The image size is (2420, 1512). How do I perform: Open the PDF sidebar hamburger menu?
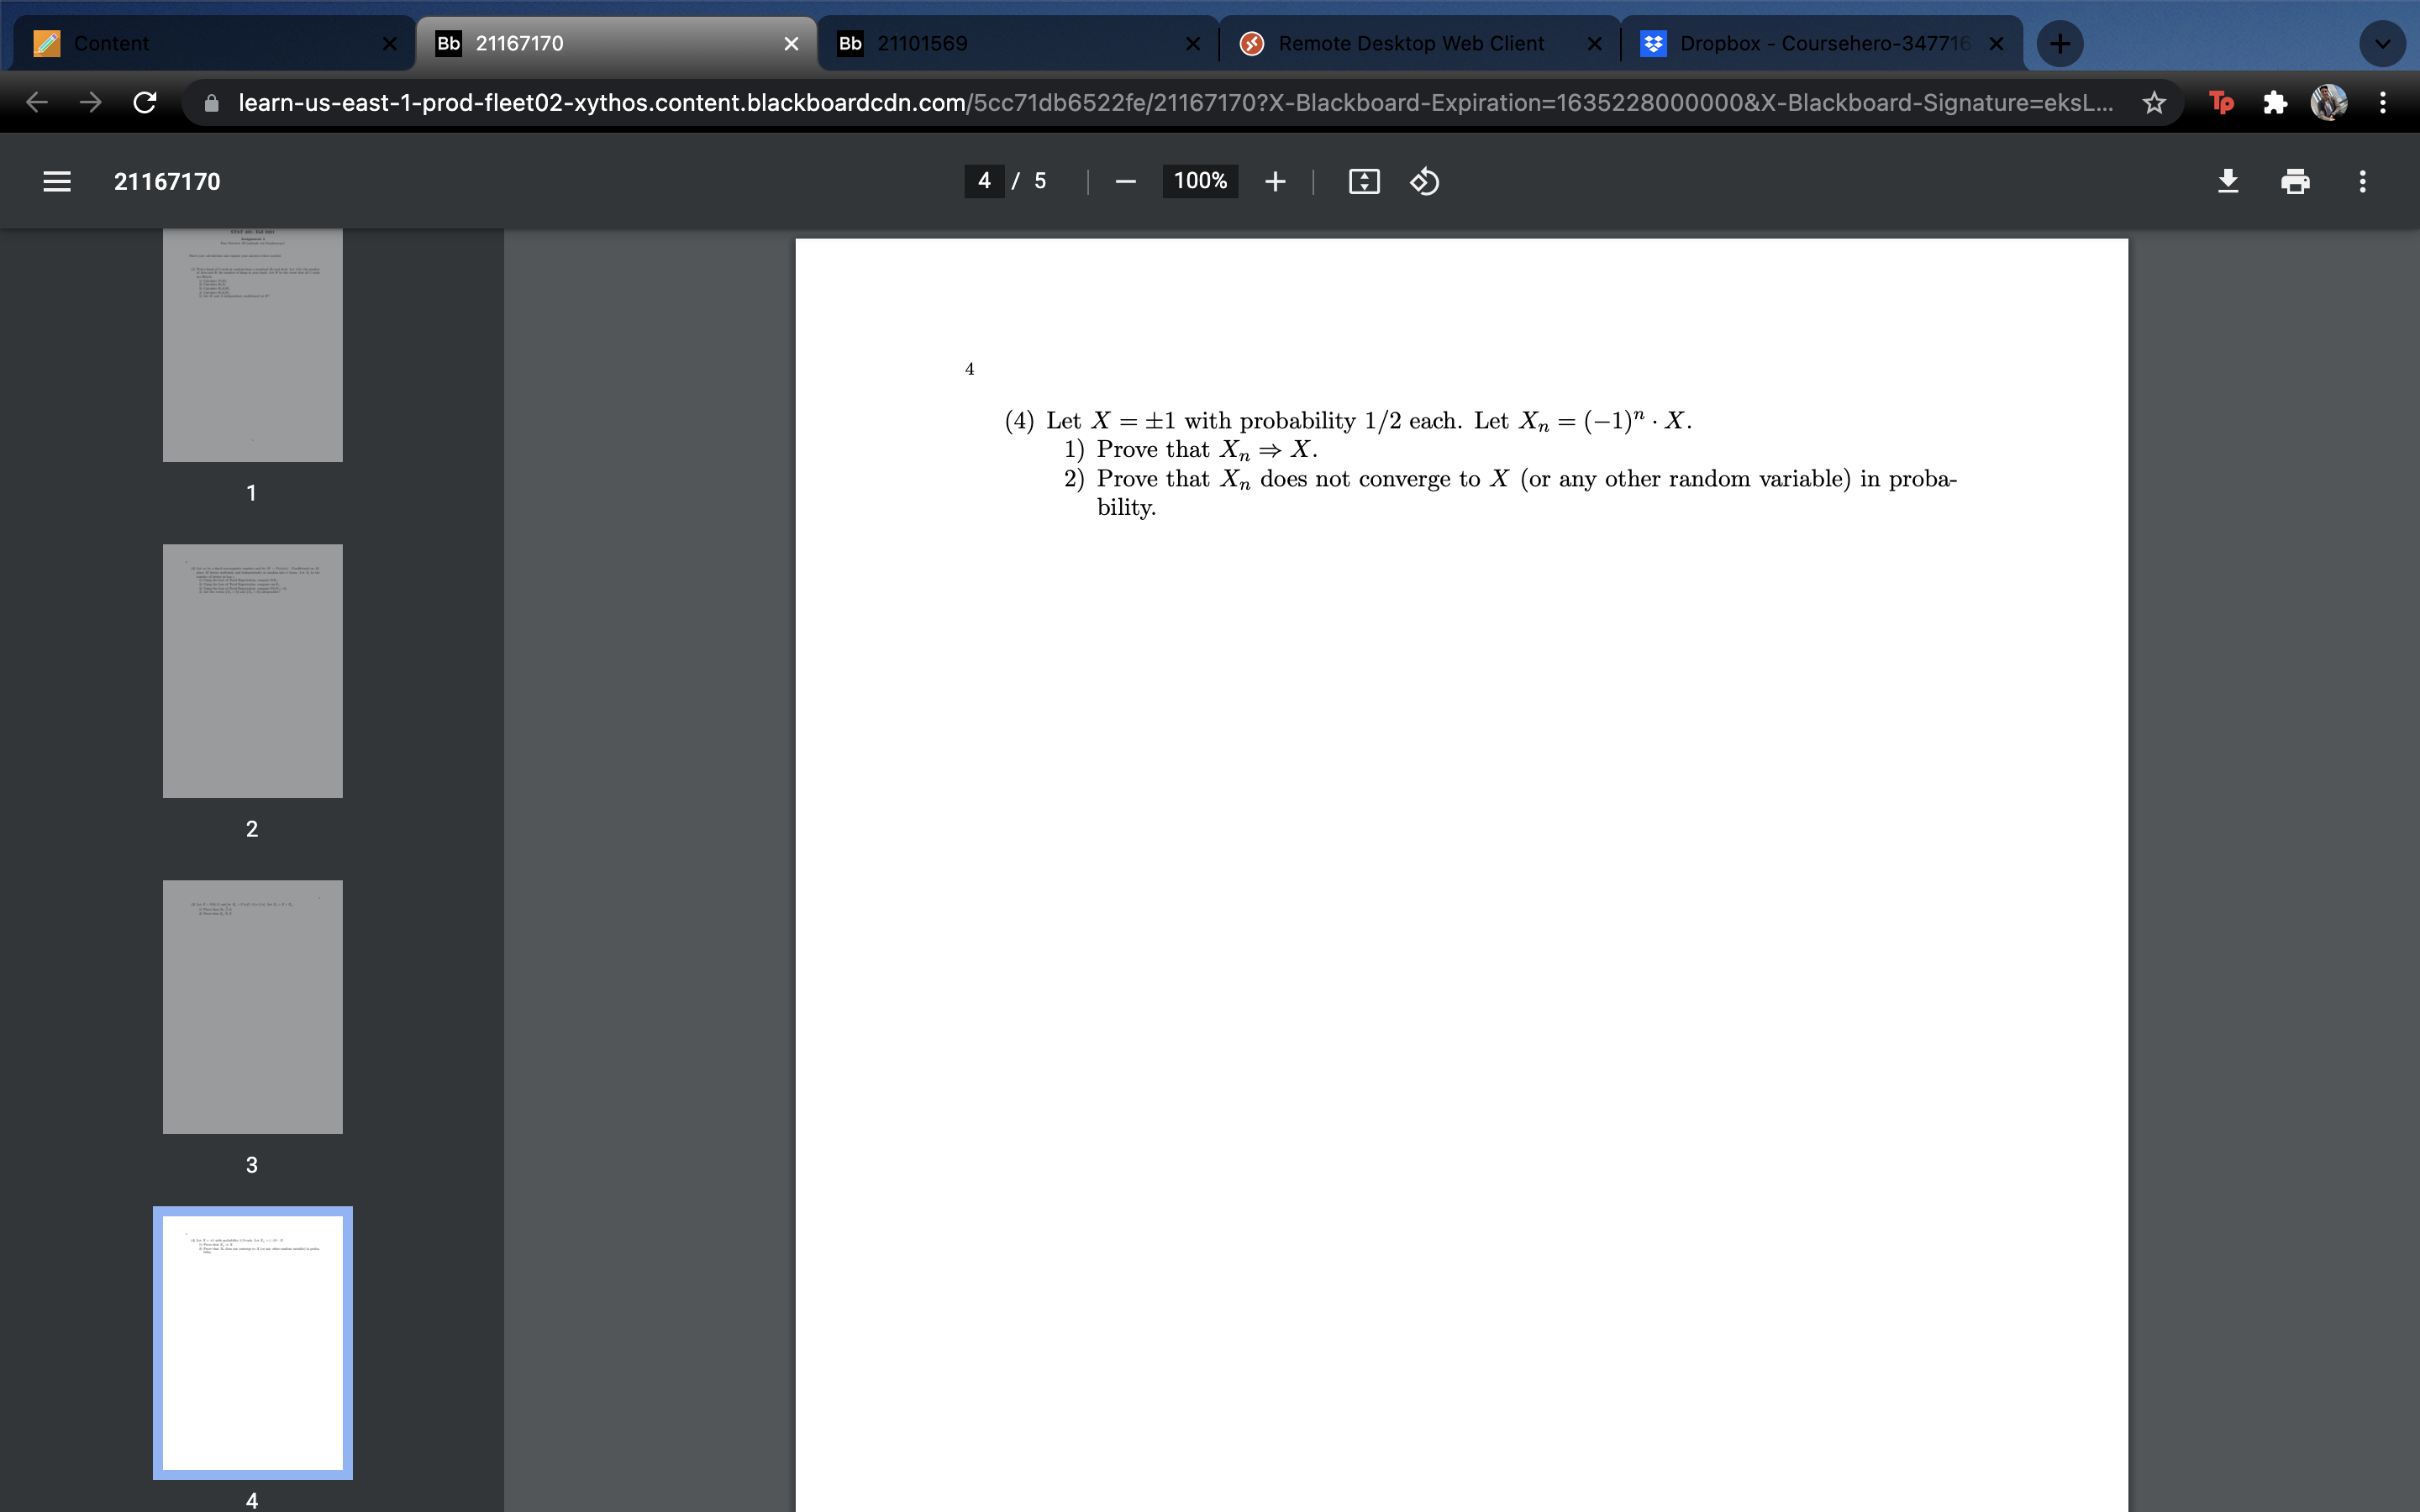tap(57, 181)
